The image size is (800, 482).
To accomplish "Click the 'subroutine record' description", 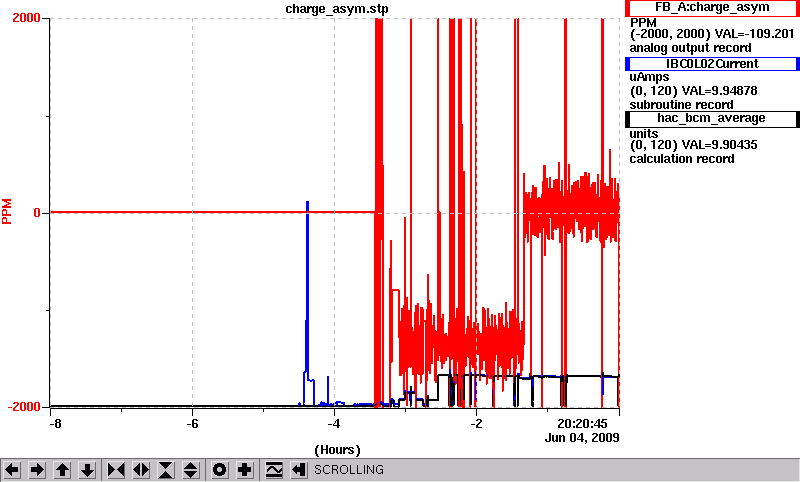I will pos(681,105).
